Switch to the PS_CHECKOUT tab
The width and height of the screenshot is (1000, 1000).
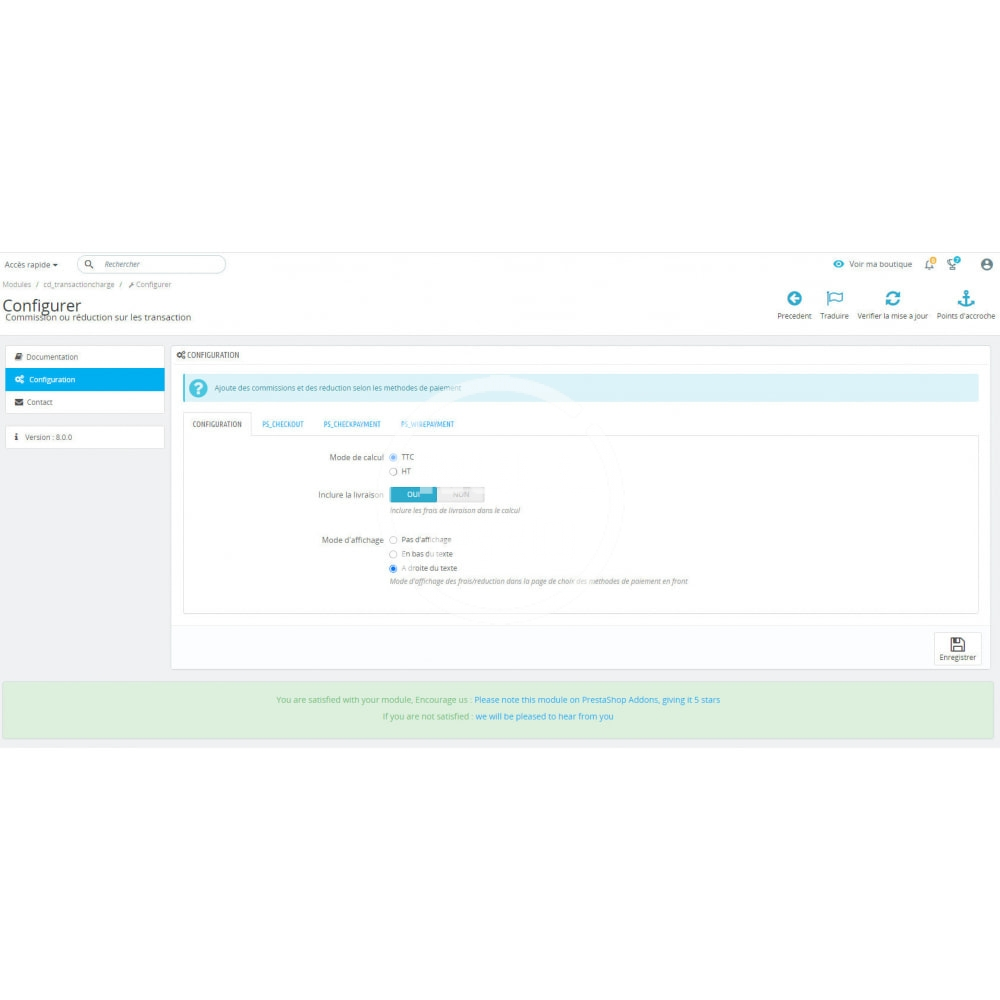283,424
